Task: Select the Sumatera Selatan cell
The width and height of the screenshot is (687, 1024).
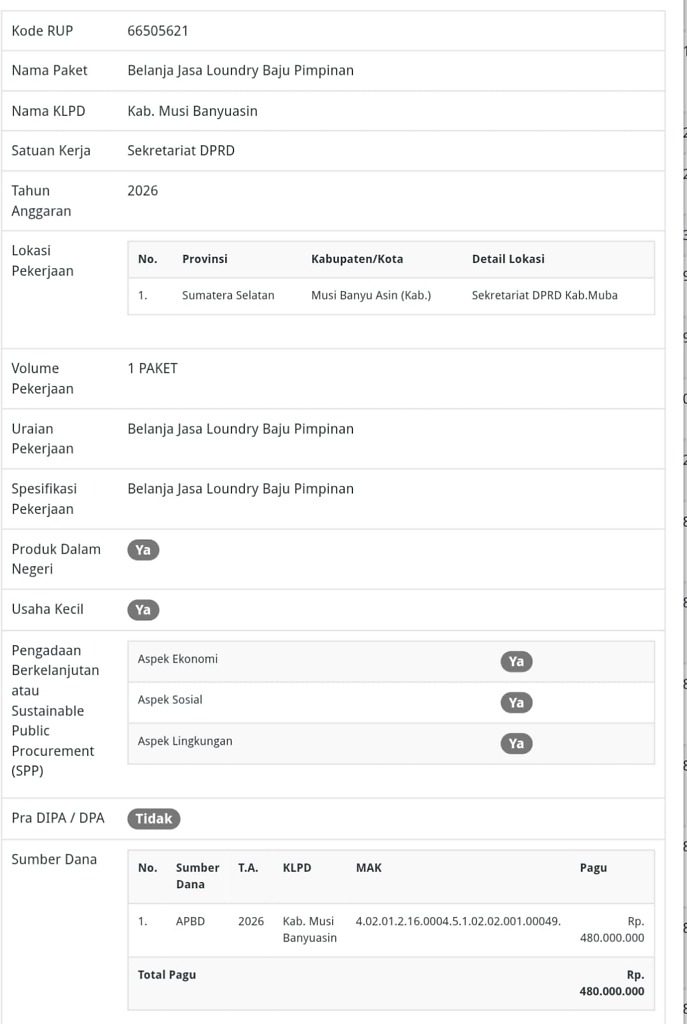Action: (228, 296)
